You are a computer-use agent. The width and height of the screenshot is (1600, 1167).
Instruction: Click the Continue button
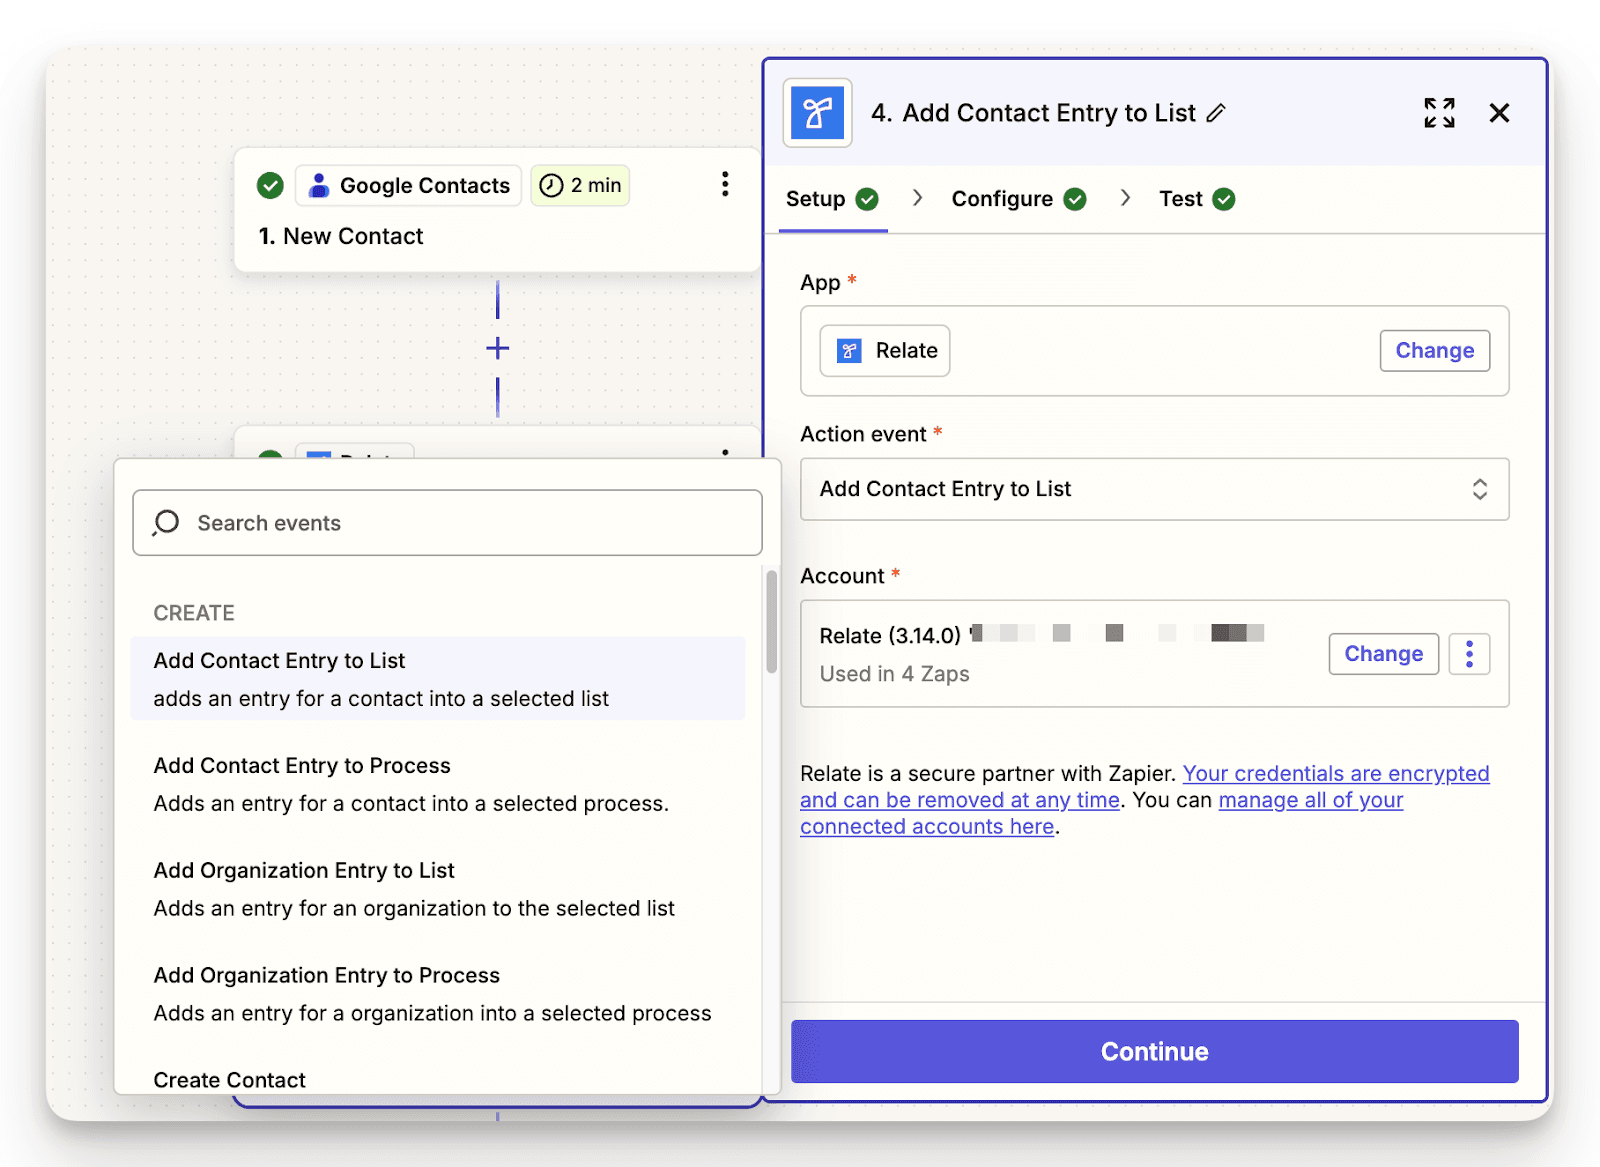(x=1154, y=1051)
